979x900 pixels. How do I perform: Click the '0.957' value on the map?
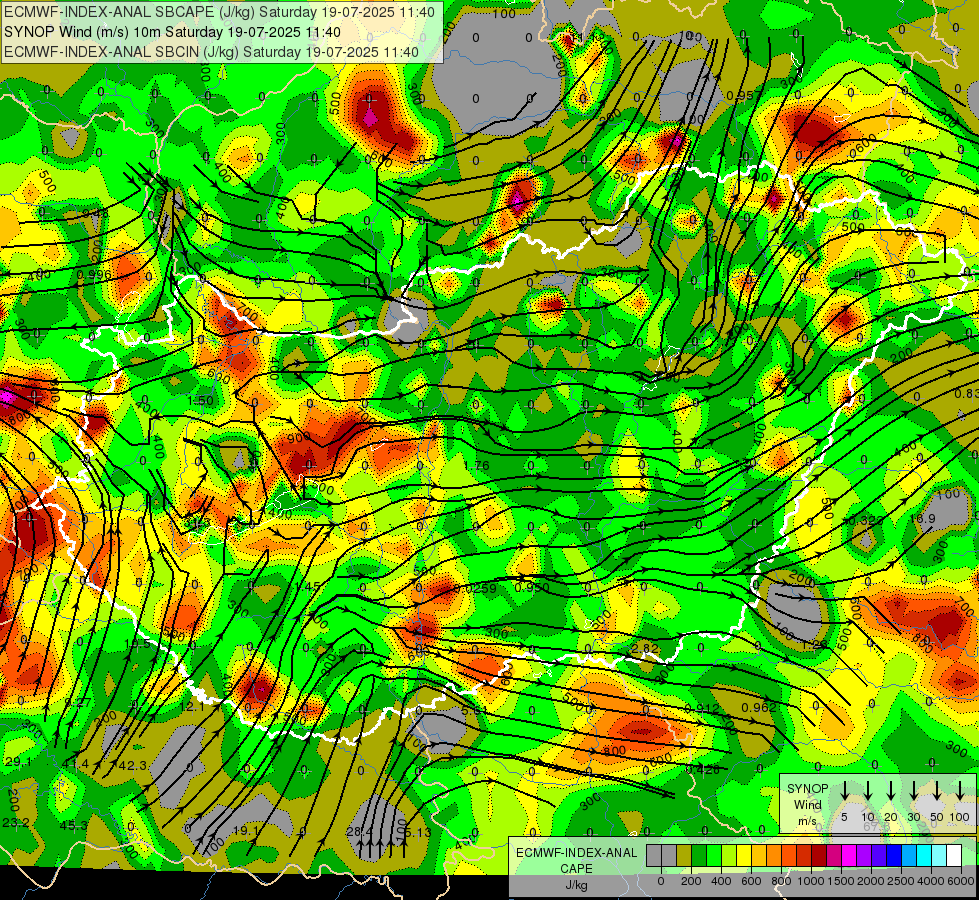coord(744,96)
